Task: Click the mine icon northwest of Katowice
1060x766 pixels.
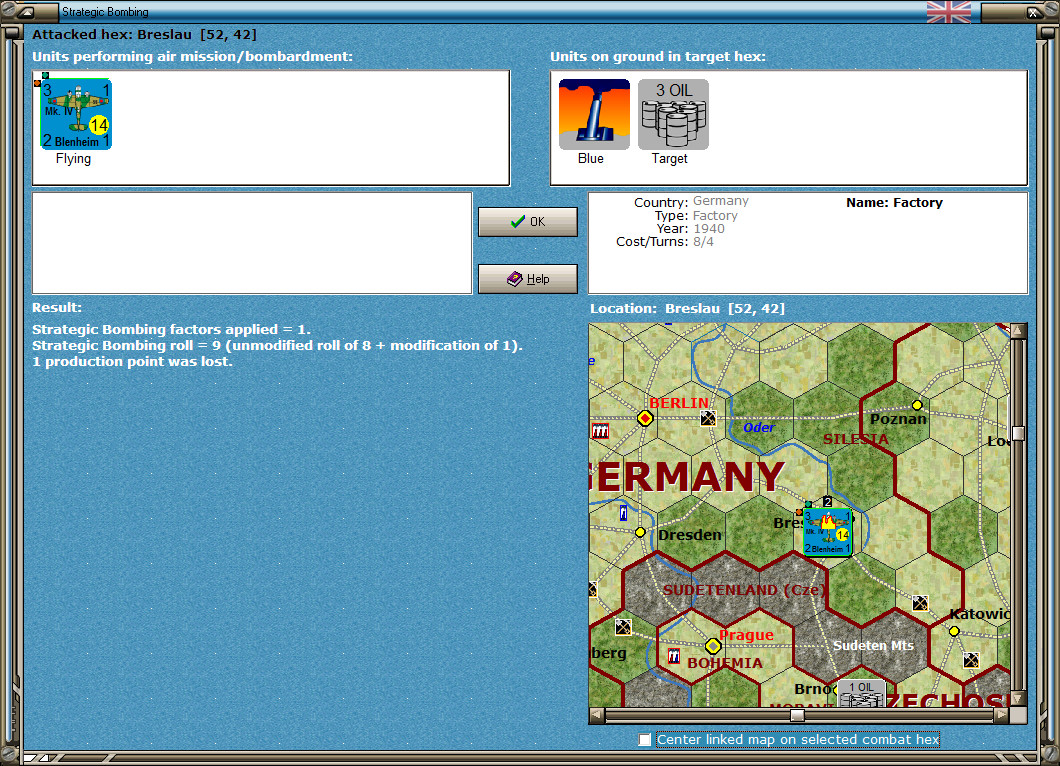Action: (920, 603)
